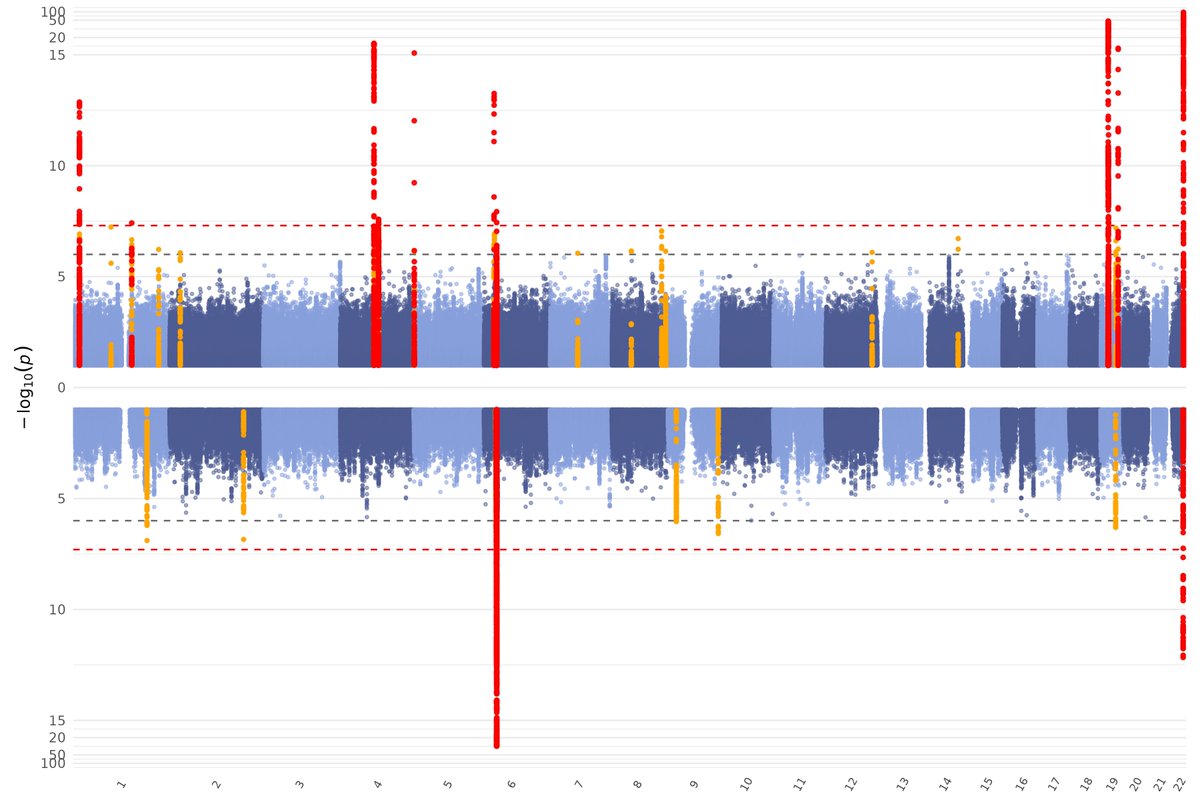Screen dimensions: 1200x800
Task: Click the chromosome 1 x-axis label
Action: click(122, 786)
